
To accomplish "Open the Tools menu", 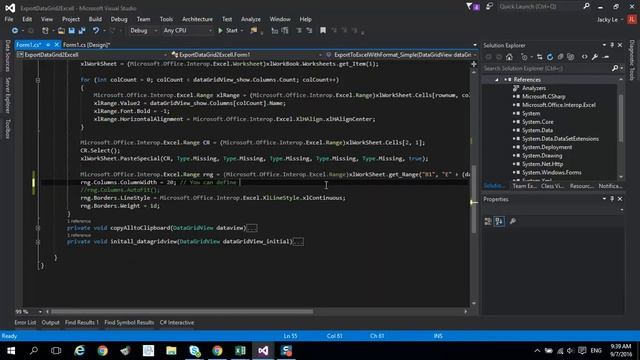I will [166, 19].
